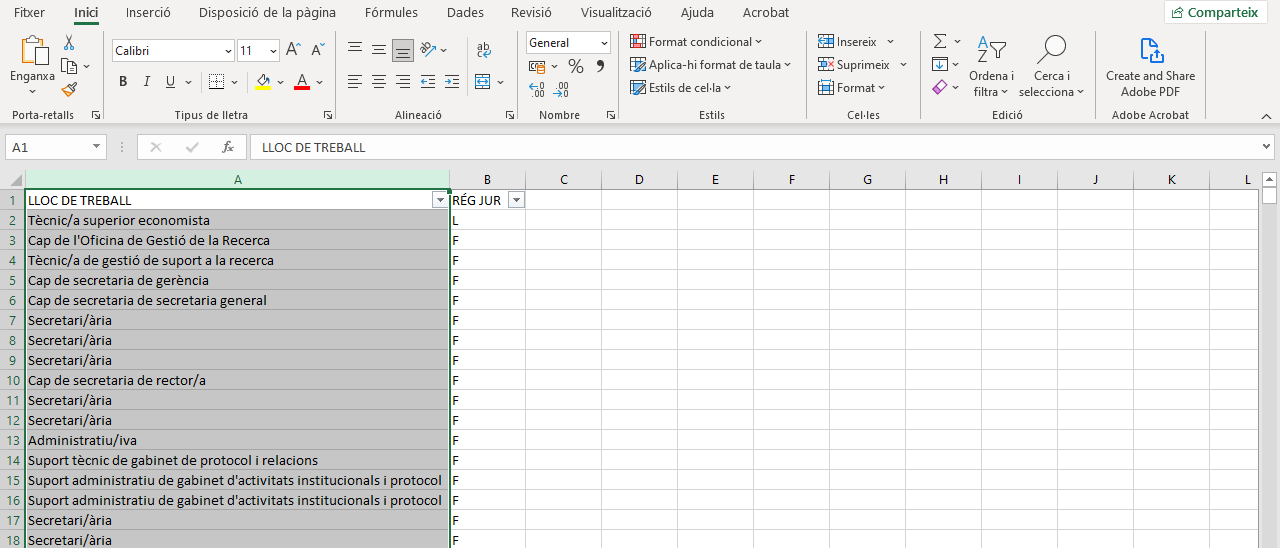This screenshot has width=1280, height=548.
Task: Click the AutoSum sigma icon
Action: coord(939,41)
